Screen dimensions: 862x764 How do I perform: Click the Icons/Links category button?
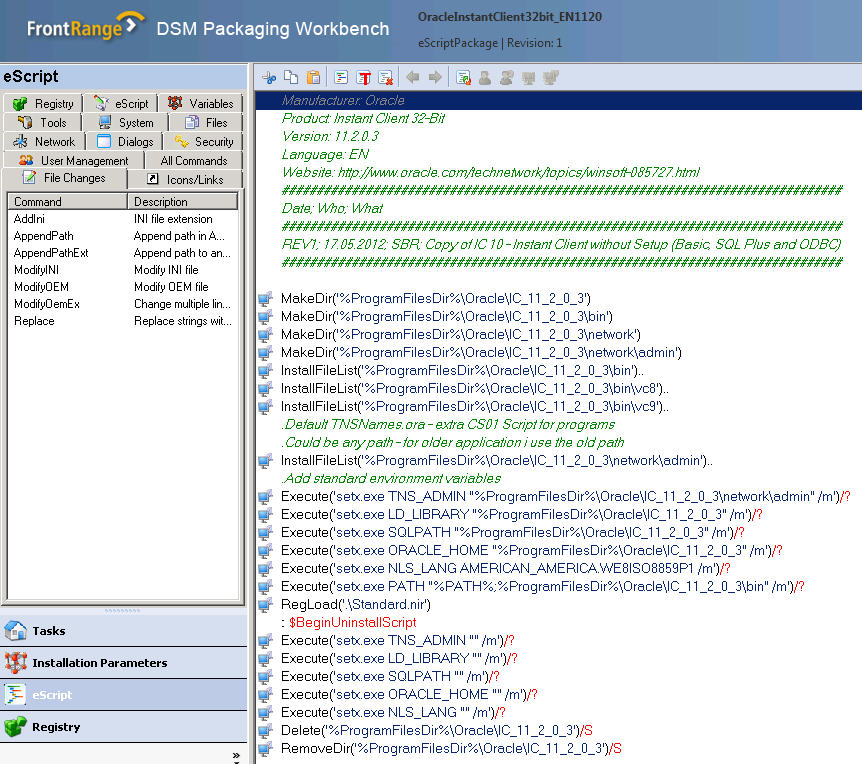coord(187,179)
